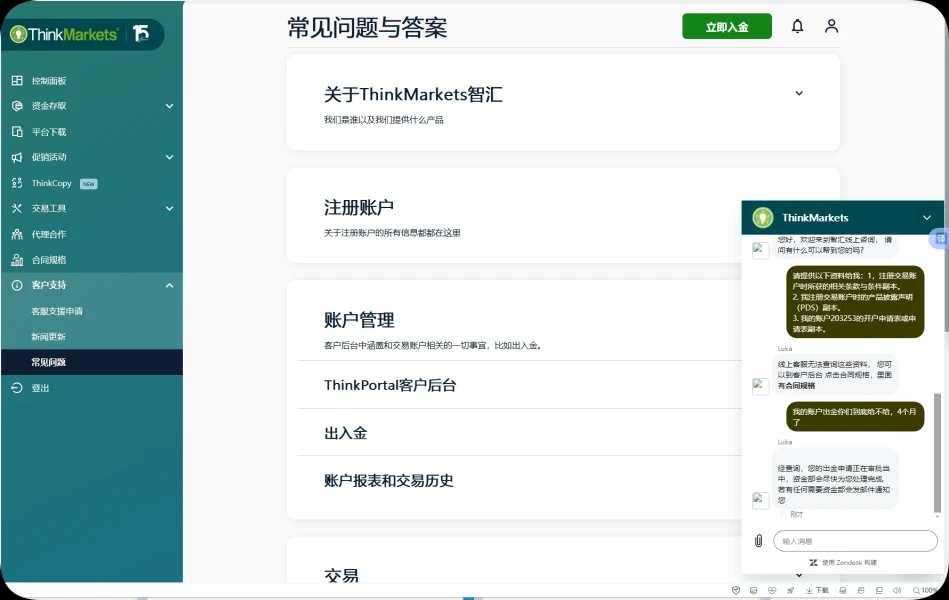Open the notifications bell icon
This screenshot has width=949, height=600.
(798, 26)
